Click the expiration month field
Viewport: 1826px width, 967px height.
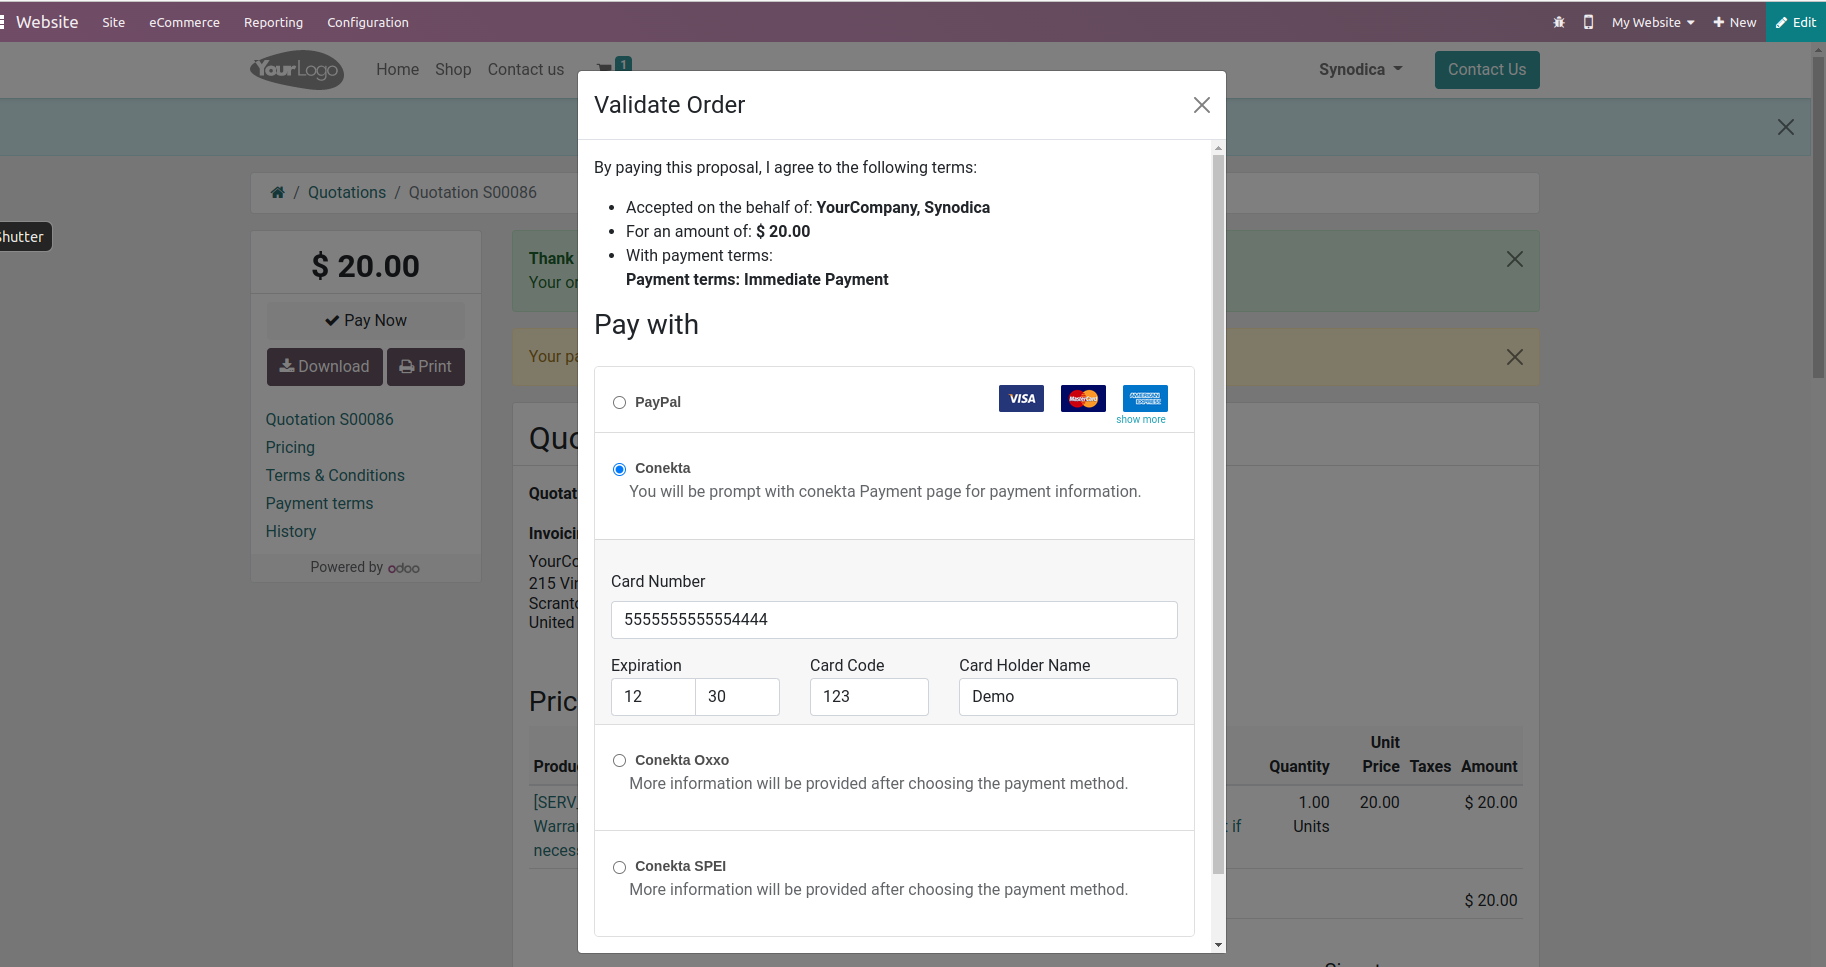653,697
